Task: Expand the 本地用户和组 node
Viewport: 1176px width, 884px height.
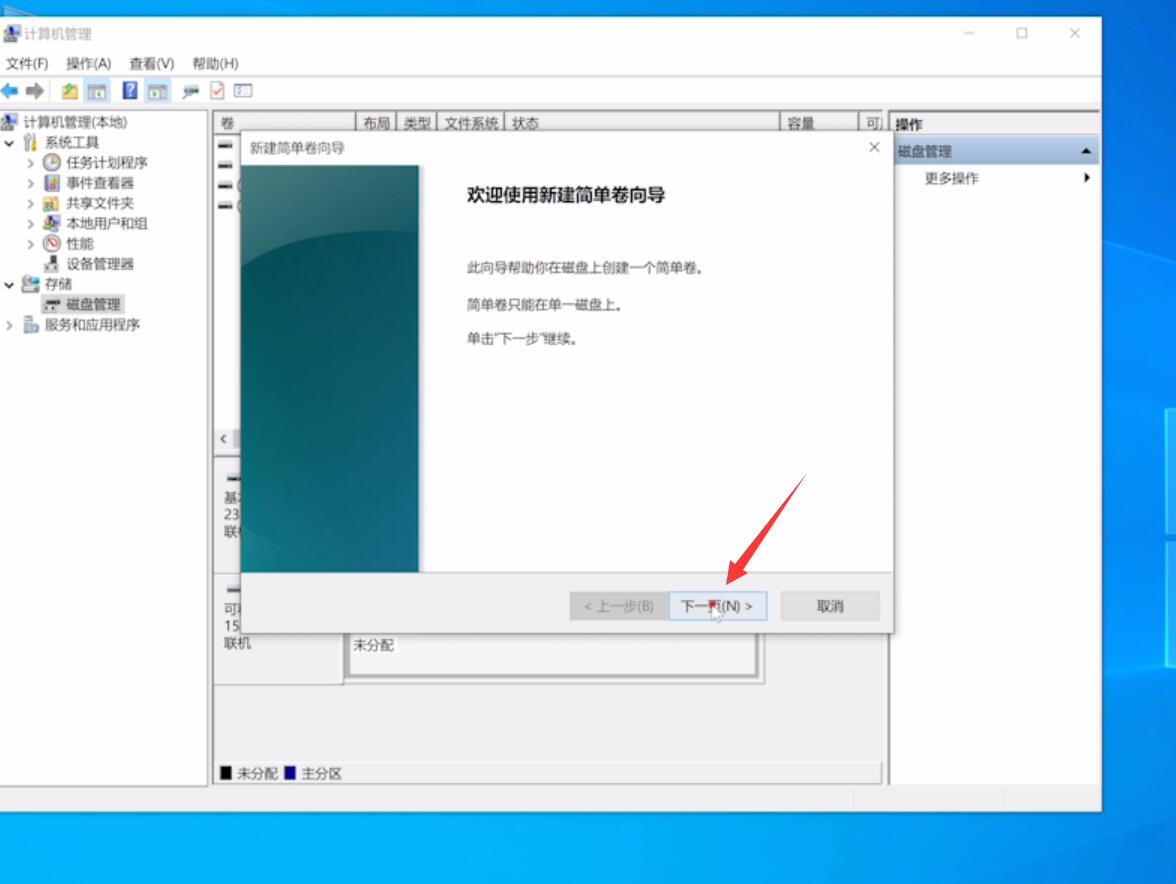Action: click(30, 223)
